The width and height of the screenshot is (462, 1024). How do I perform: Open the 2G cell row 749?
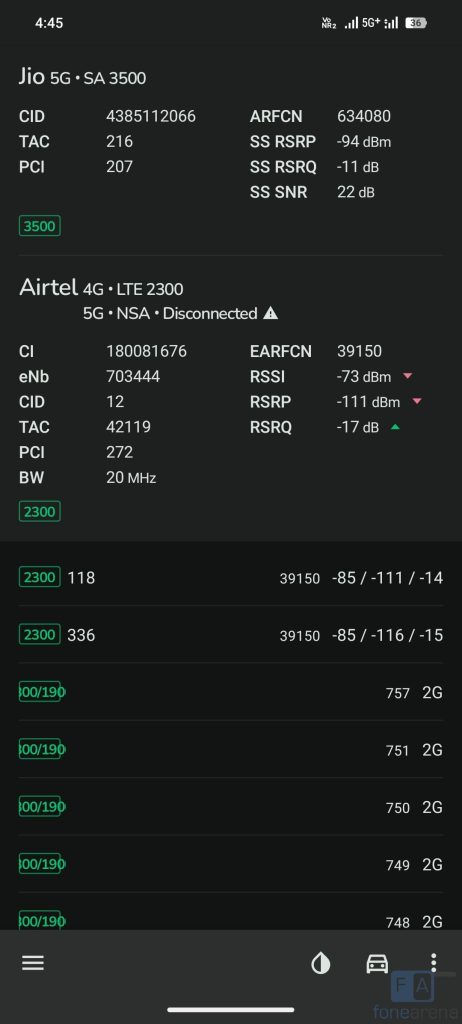click(x=231, y=865)
